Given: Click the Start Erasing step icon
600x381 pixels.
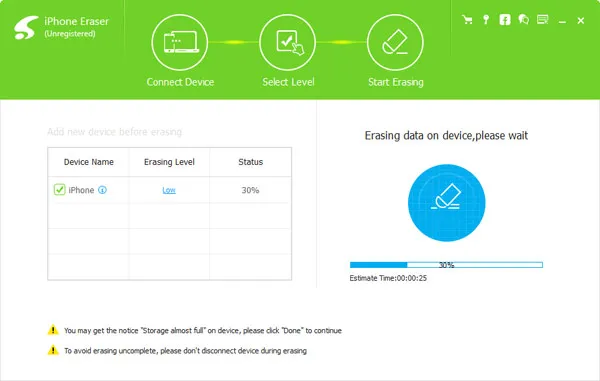Looking at the screenshot, I should (395, 42).
